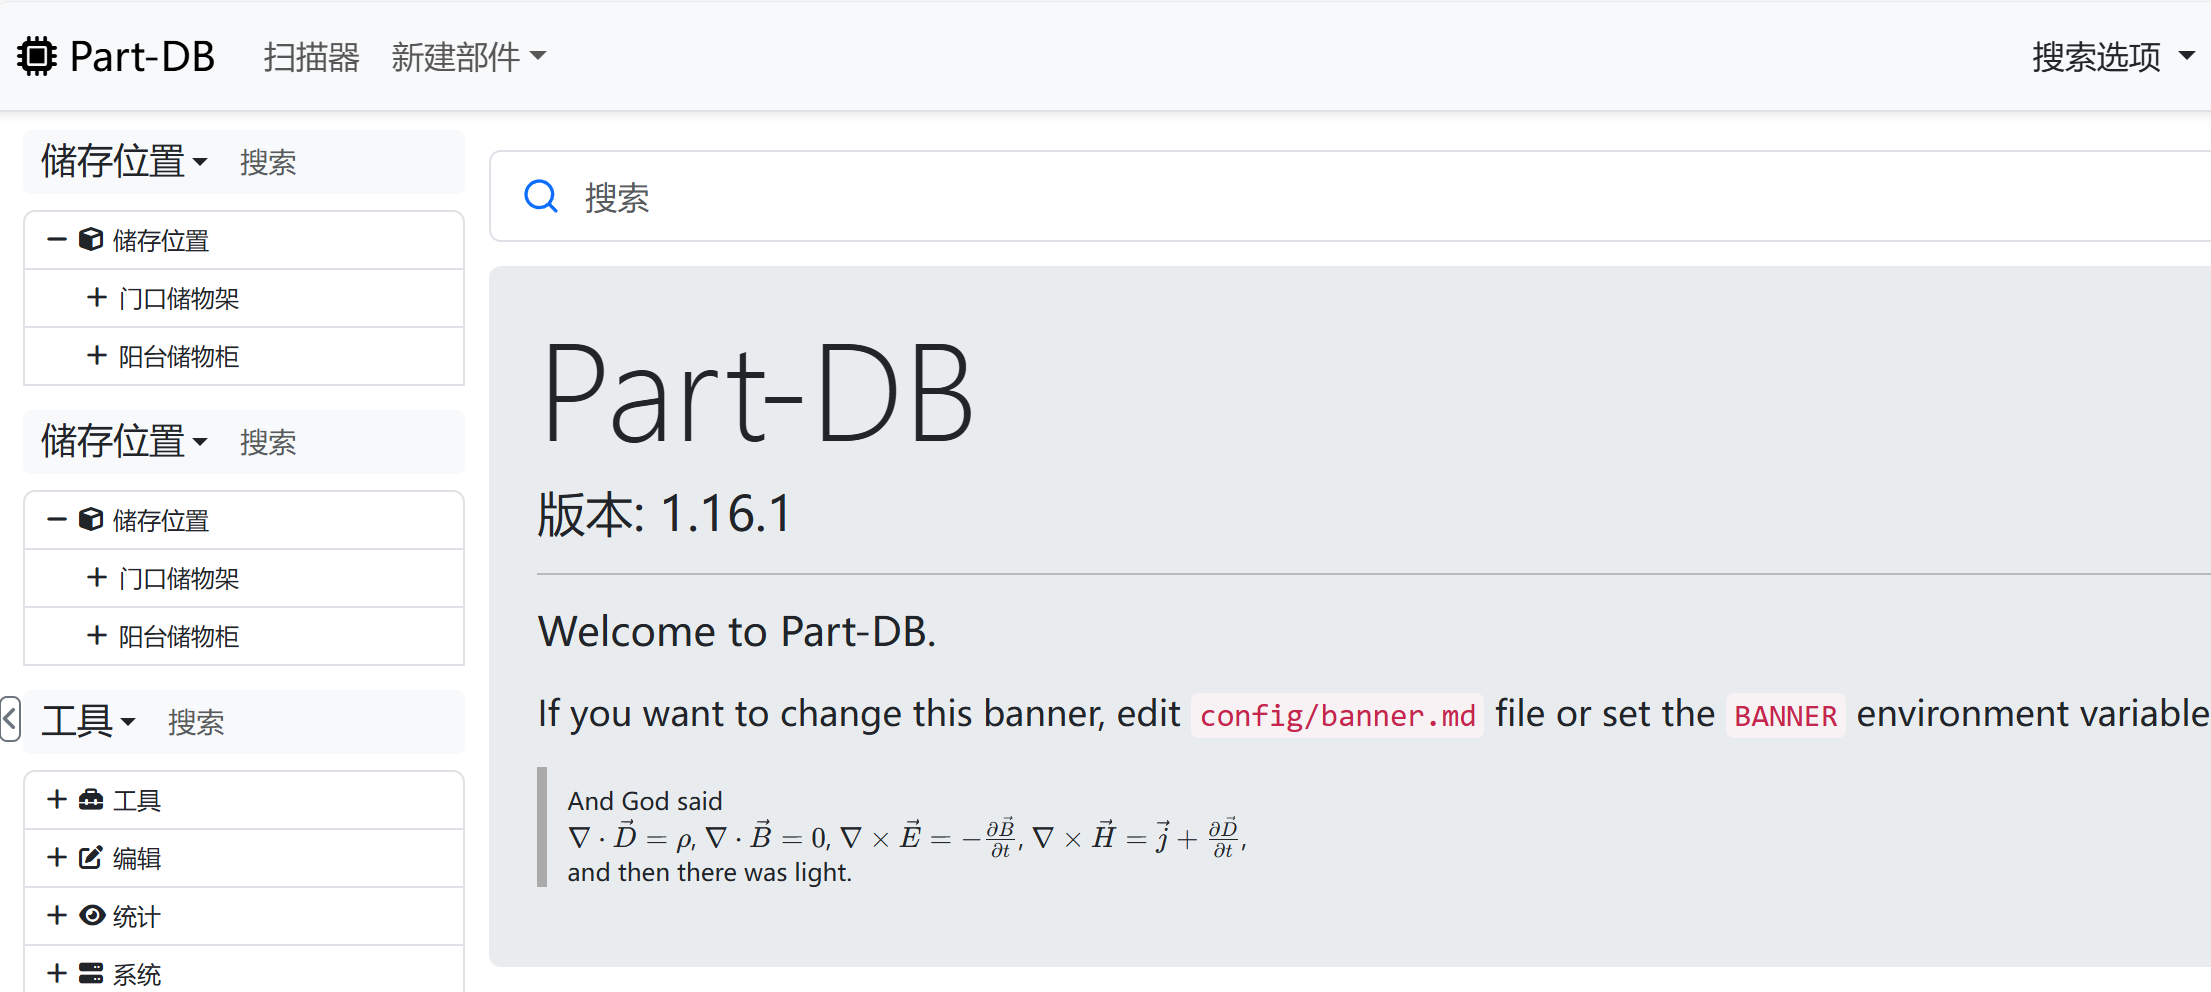
Task: Click the Part-DB chip logo icon
Action: click(x=35, y=55)
